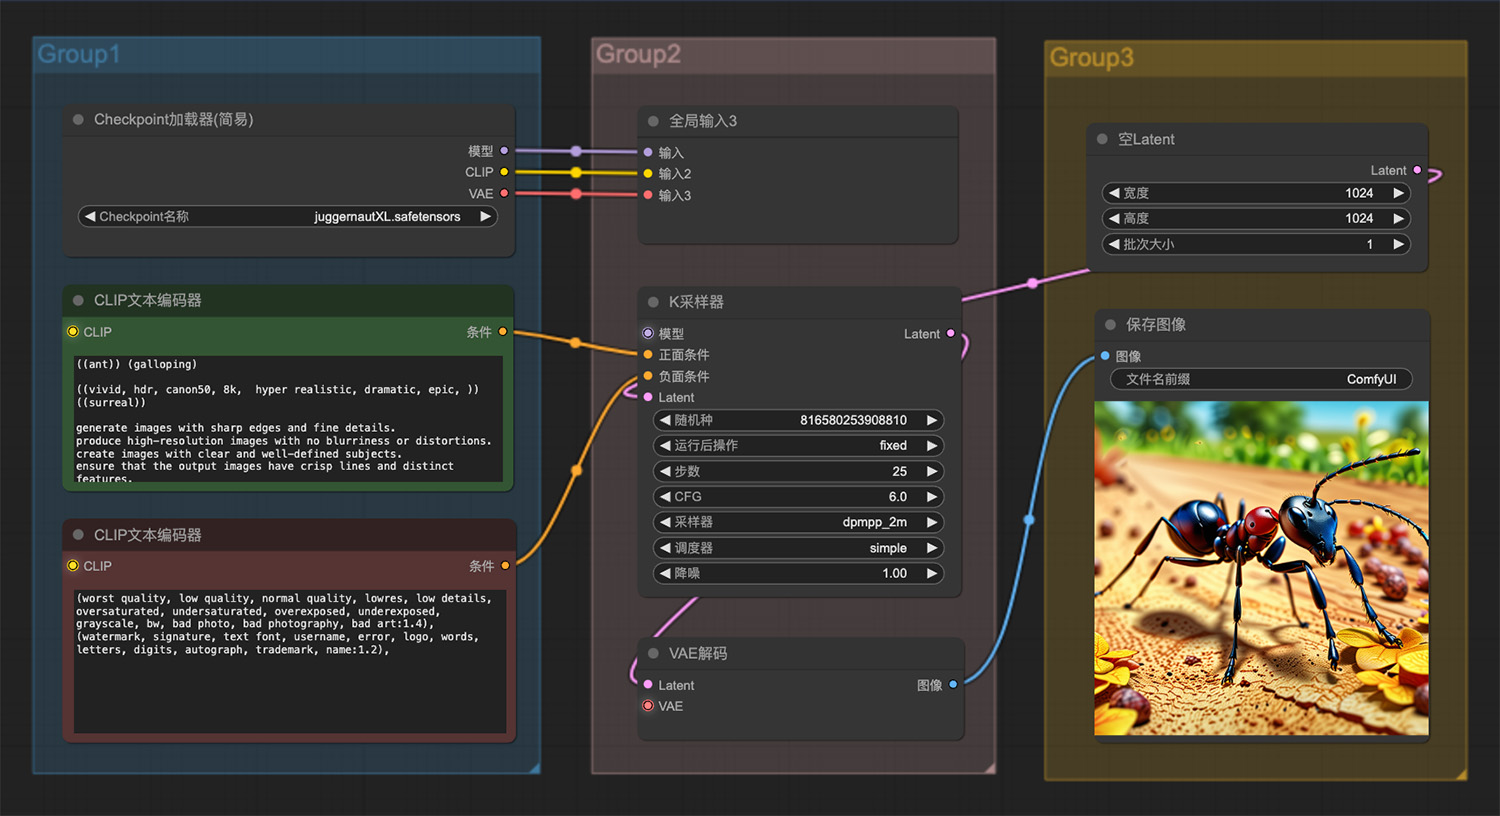Click the Group1 resize corner handle
This screenshot has height=816, width=1500.
click(535, 768)
